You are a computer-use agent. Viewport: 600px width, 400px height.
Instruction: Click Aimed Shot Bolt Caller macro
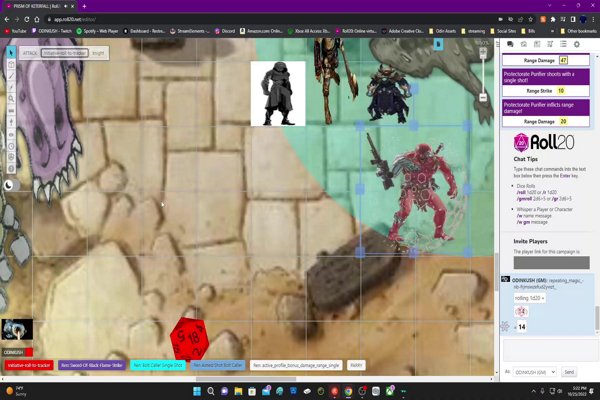point(218,365)
